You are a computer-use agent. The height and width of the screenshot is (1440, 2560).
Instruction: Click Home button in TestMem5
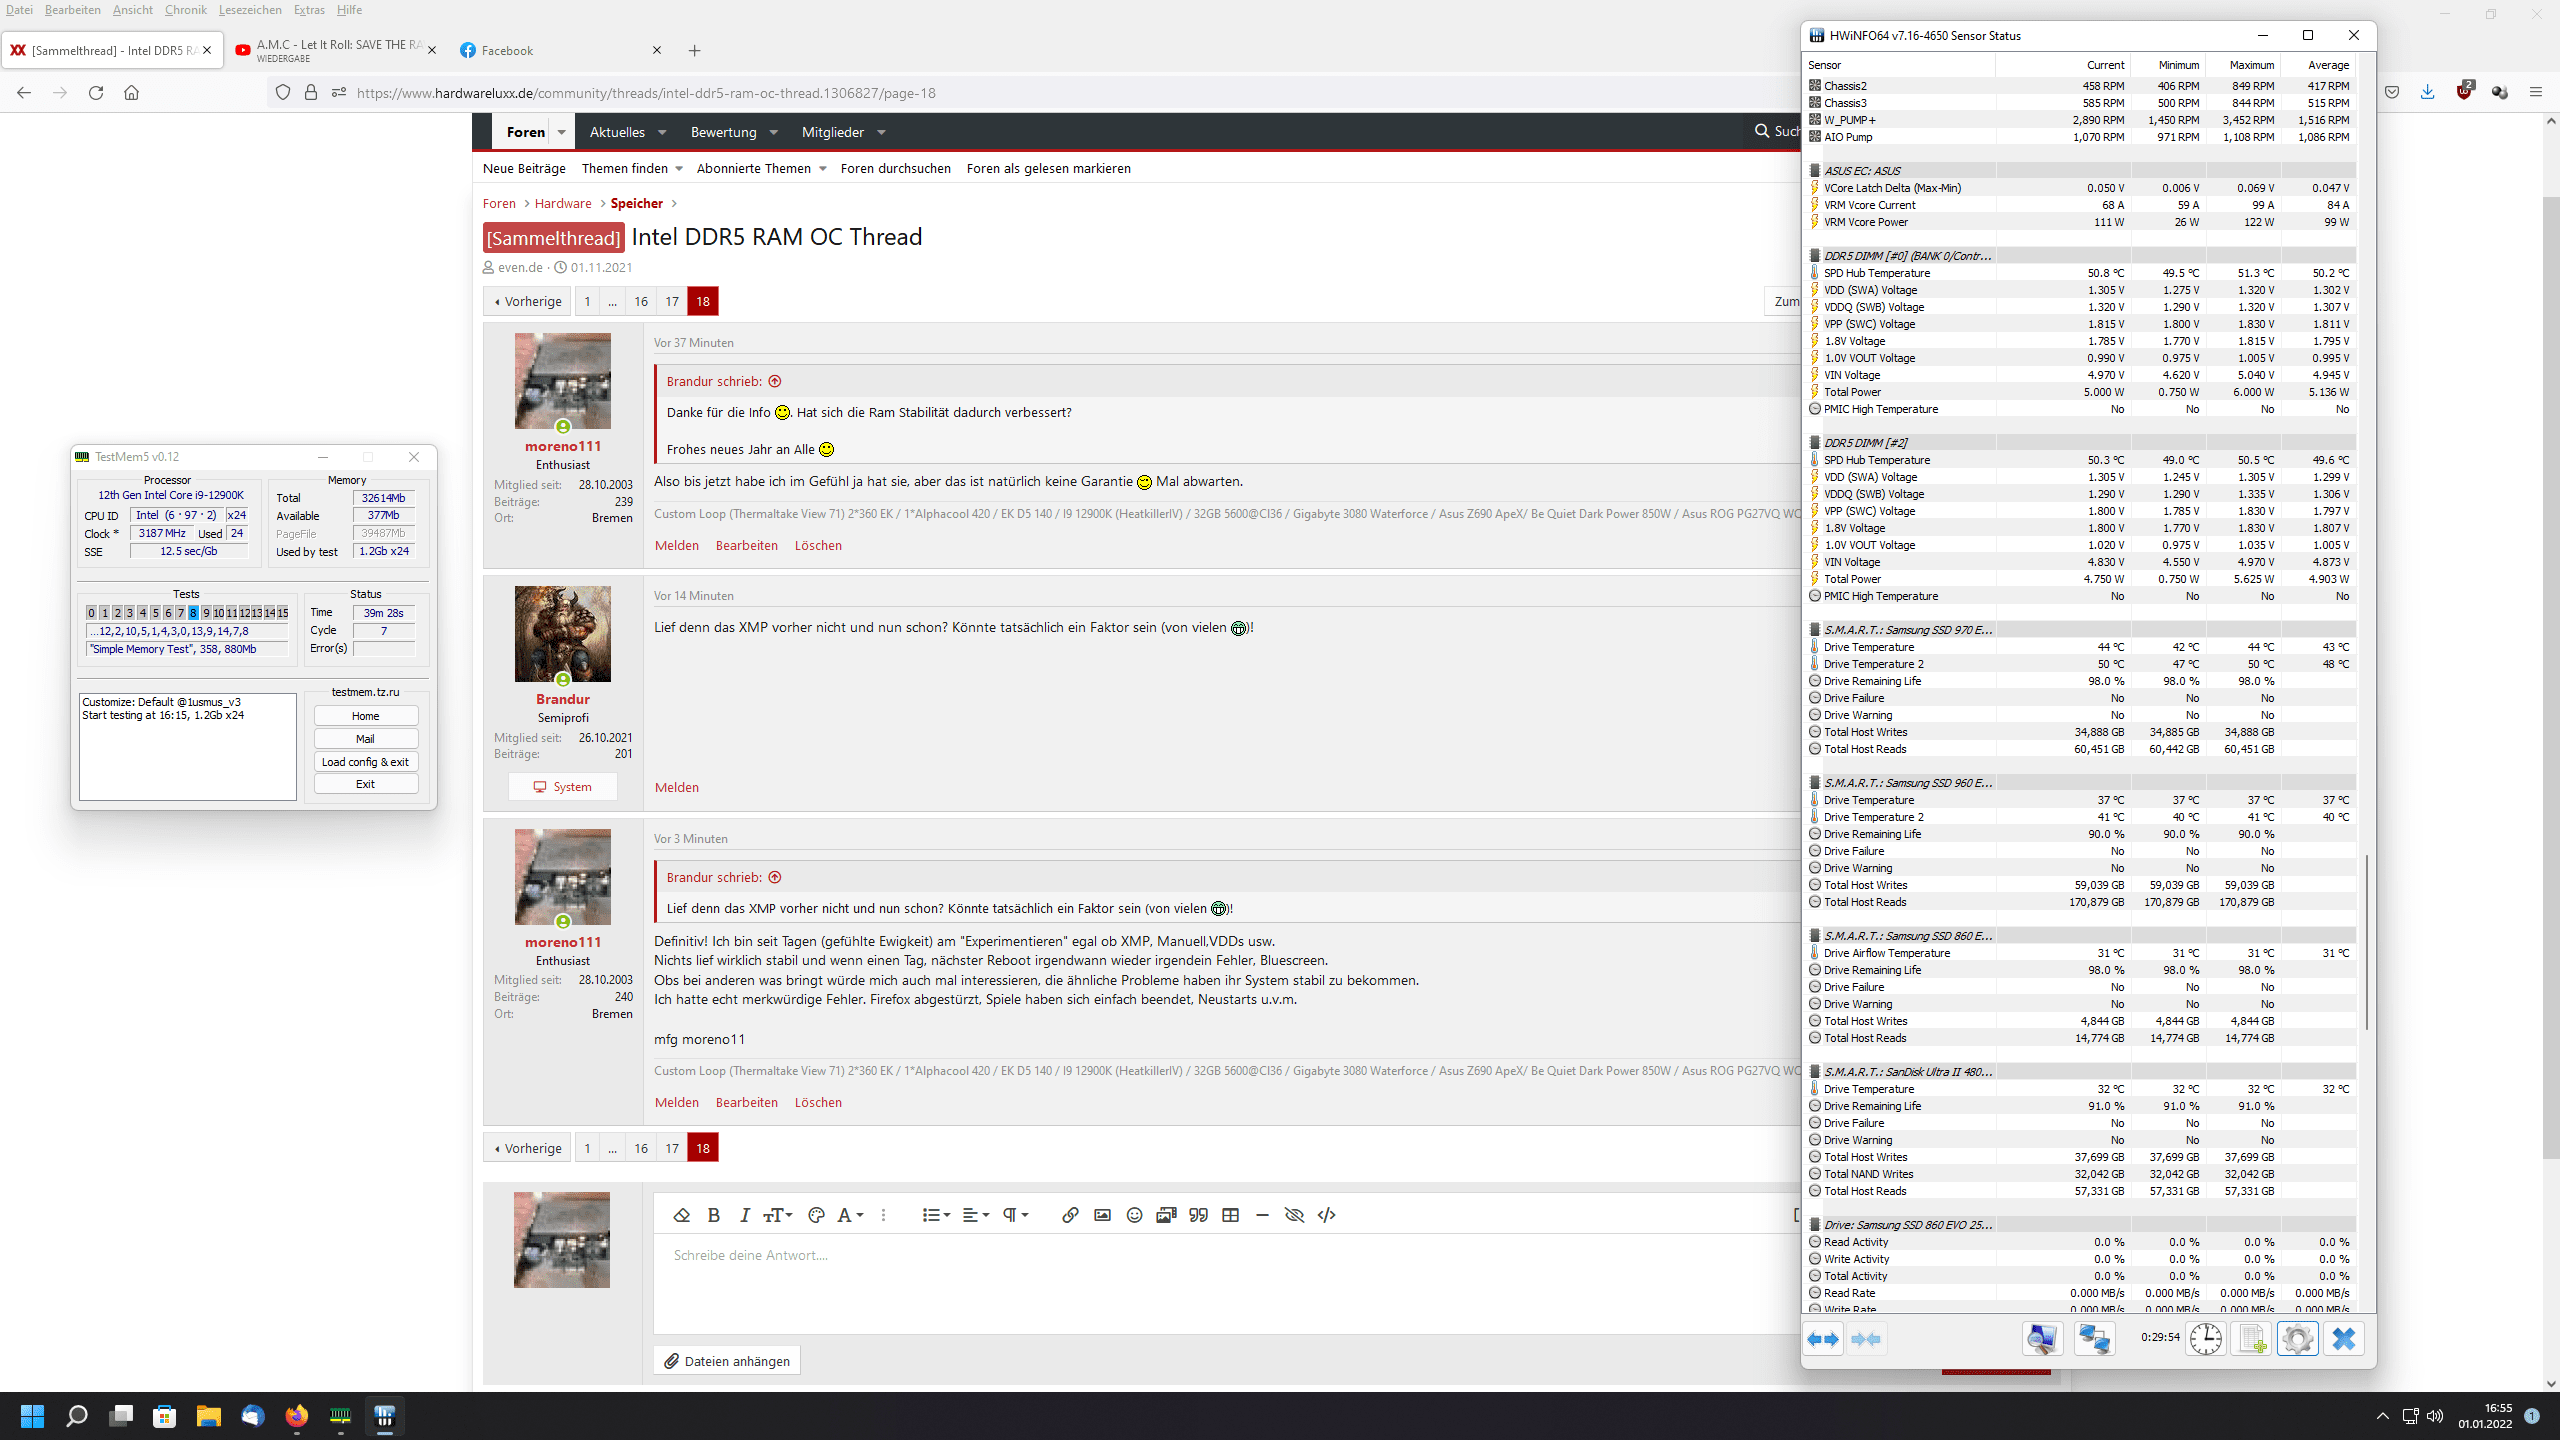click(x=365, y=716)
